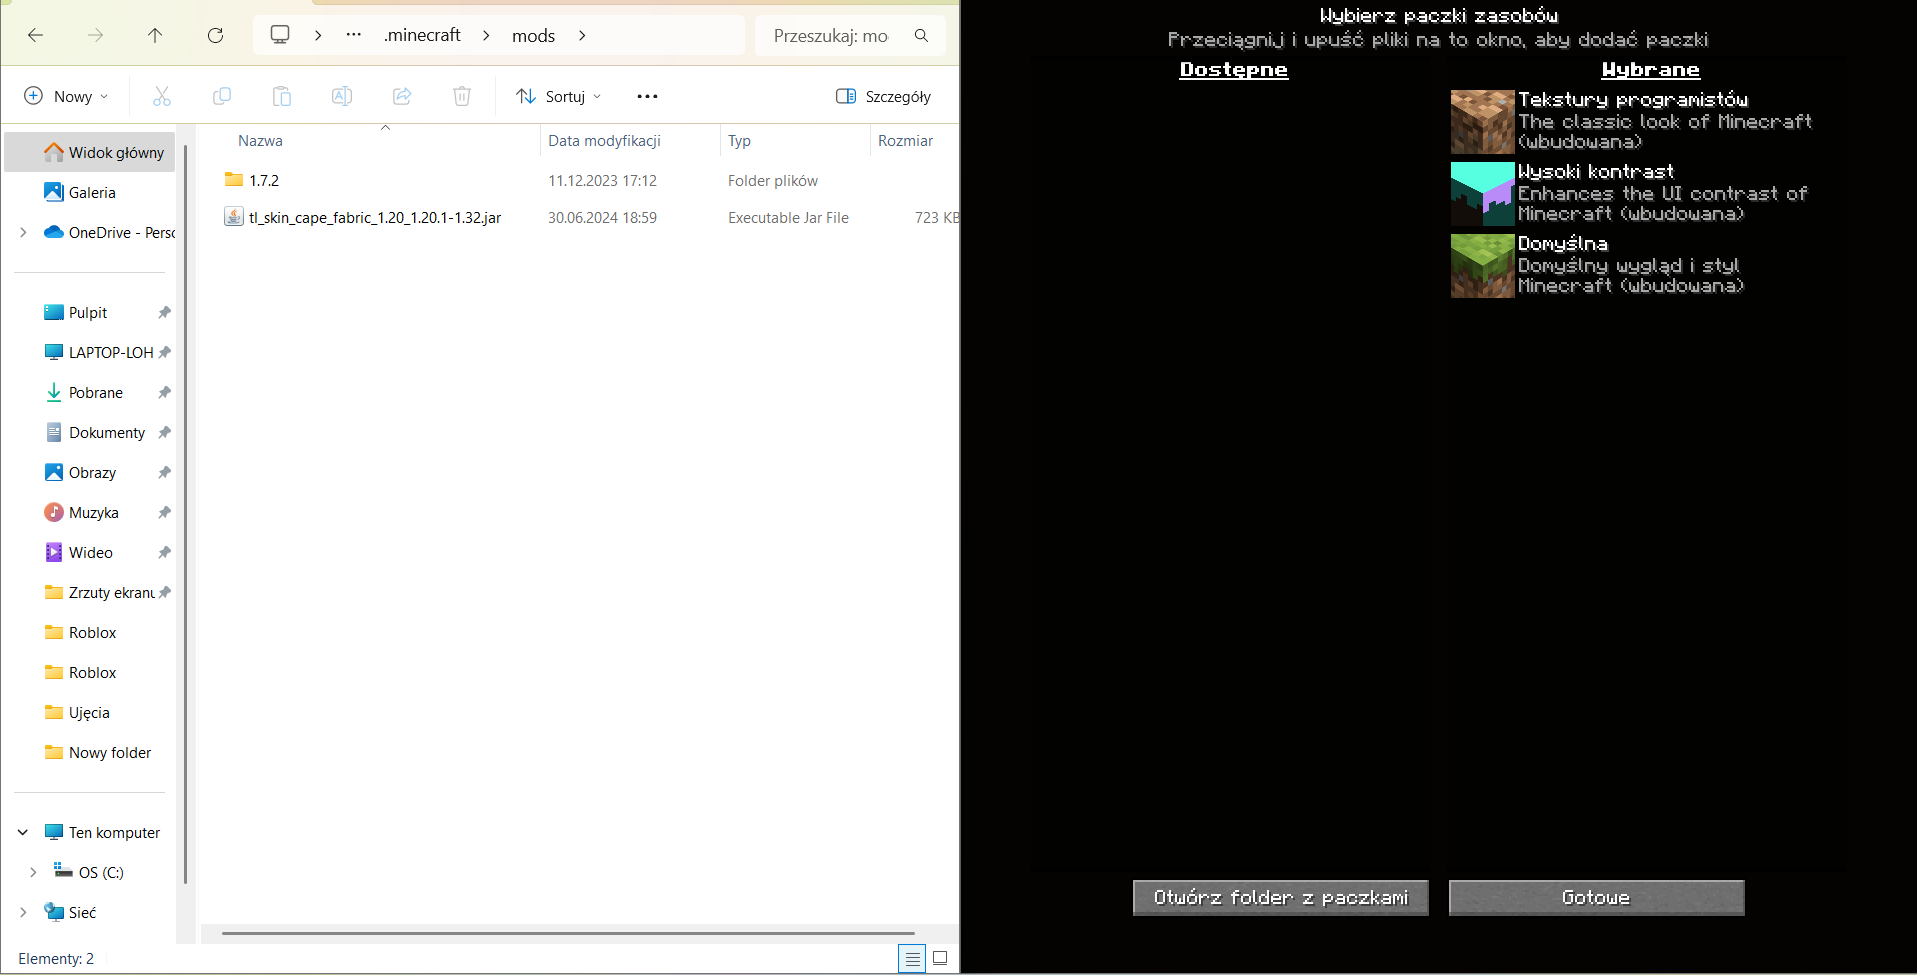Select the Domyślna pack thumbnail
1917x975 pixels.
point(1483,266)
